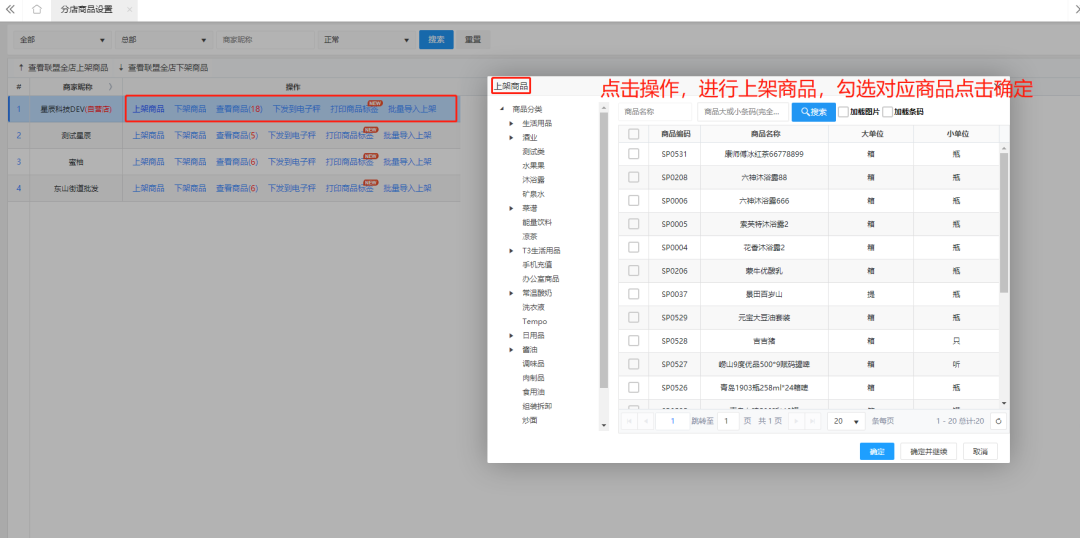
Task: Expand the 商家昵称 column chevron
Action: point(110,87)
